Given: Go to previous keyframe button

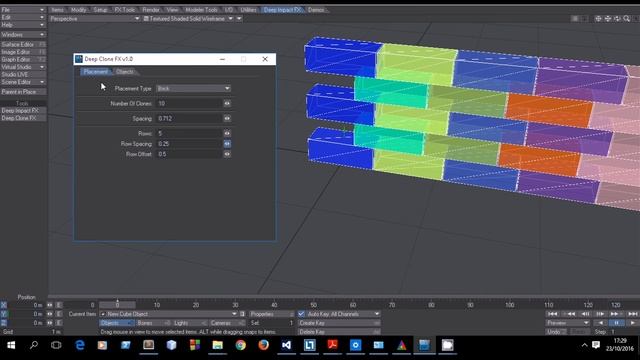Looking at the screenshot, I should tap(569, 314).
